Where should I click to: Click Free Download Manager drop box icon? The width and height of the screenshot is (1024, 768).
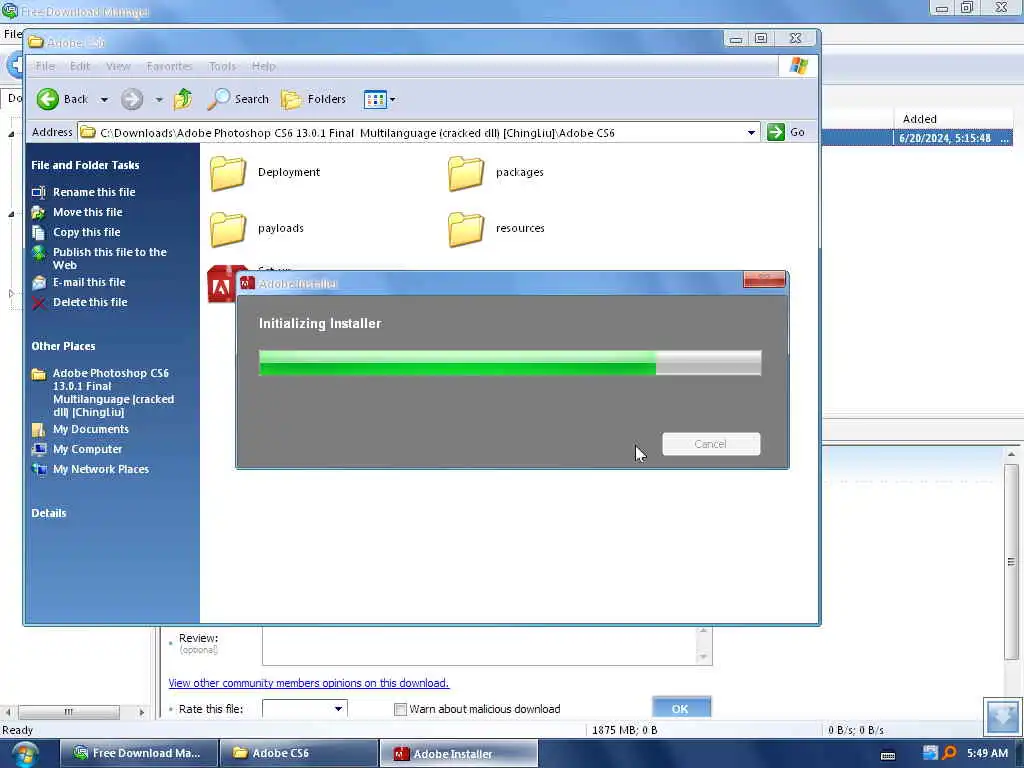[1002, 716]
